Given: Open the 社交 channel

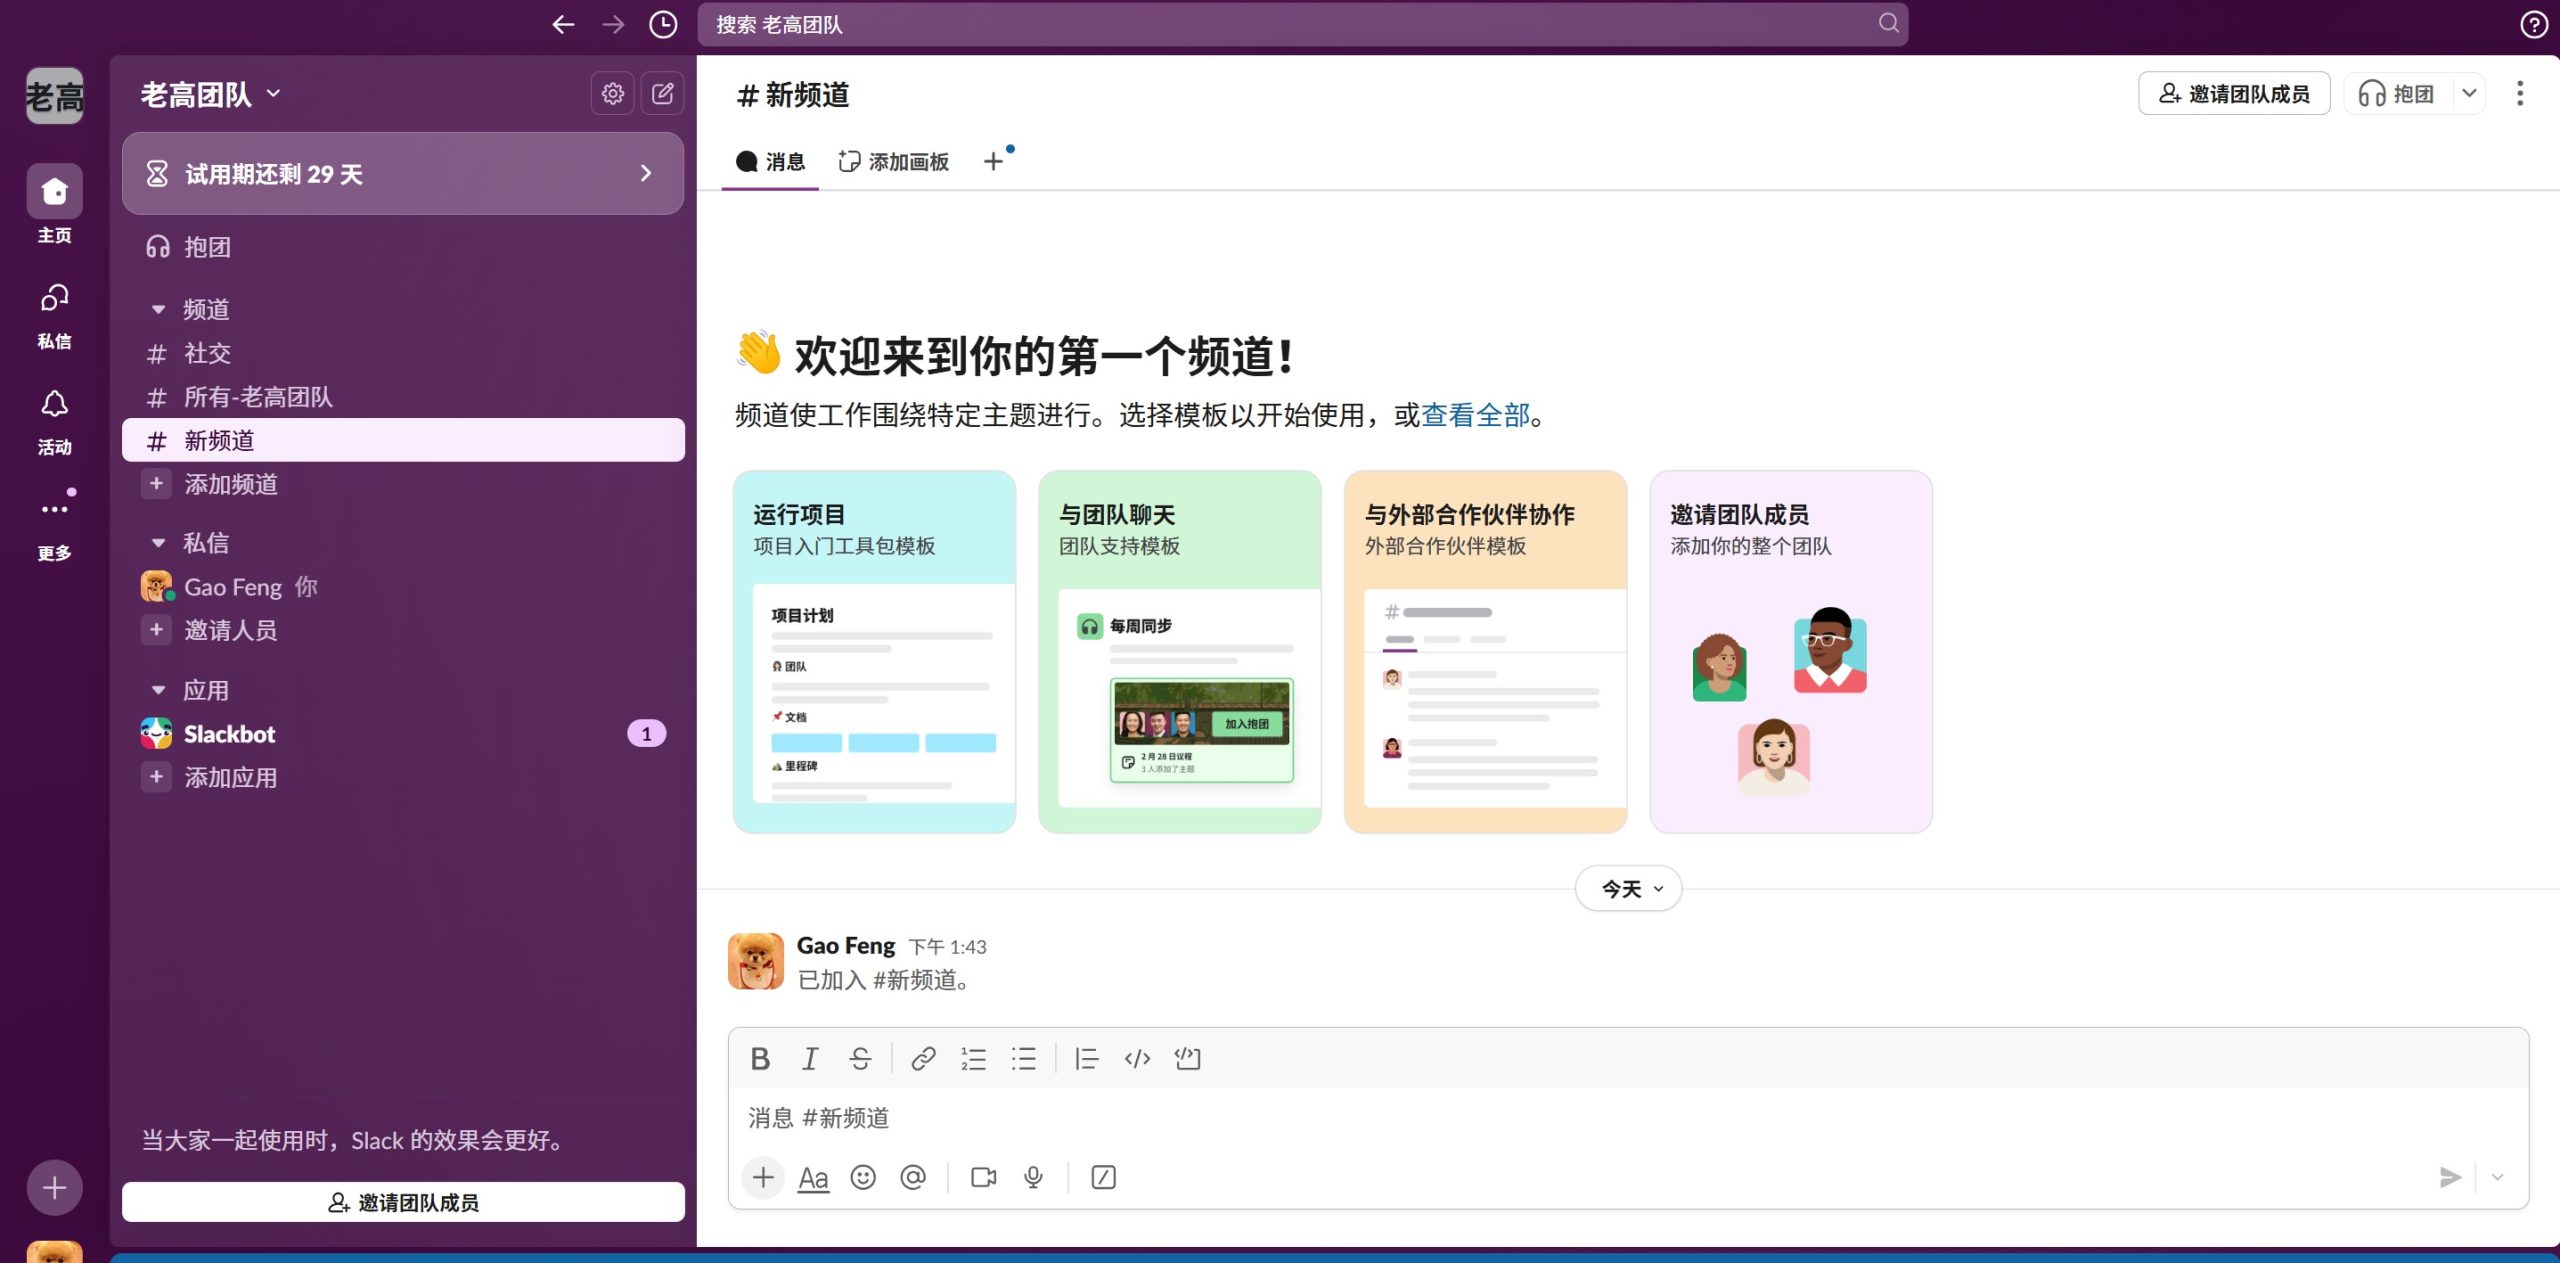Looking at the screenshot, I should point(403,353).
